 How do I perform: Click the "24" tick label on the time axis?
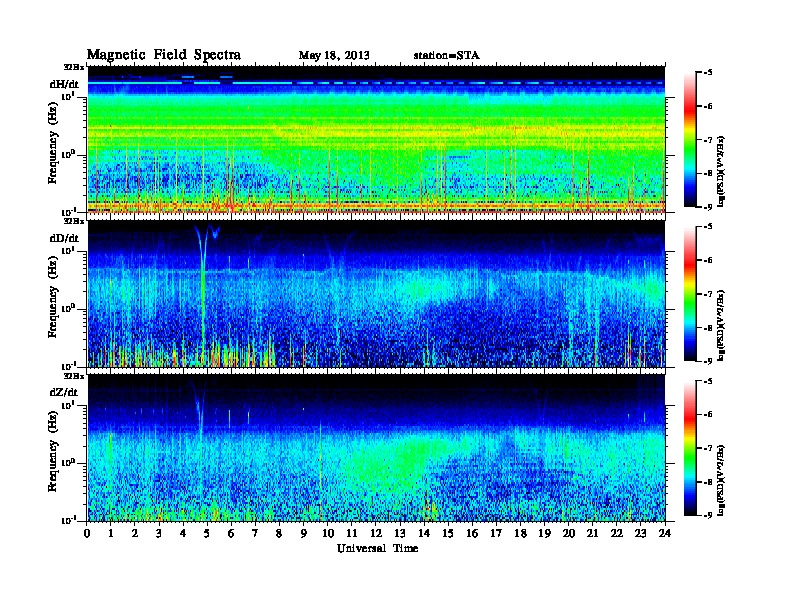665,533
